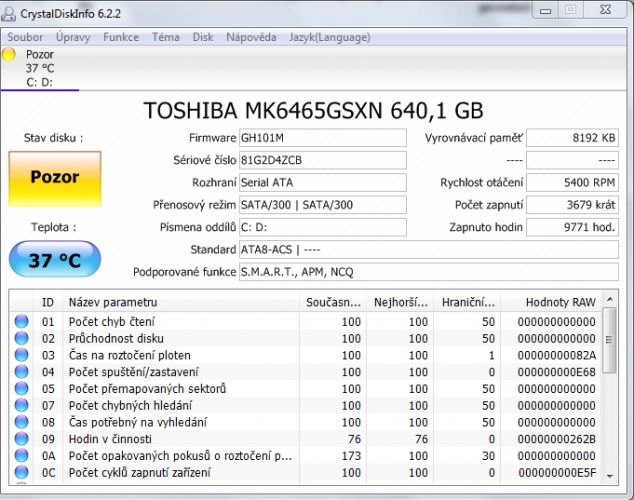
Task: Click the RAW value 0000000082A
Action: tap(557, 355)
